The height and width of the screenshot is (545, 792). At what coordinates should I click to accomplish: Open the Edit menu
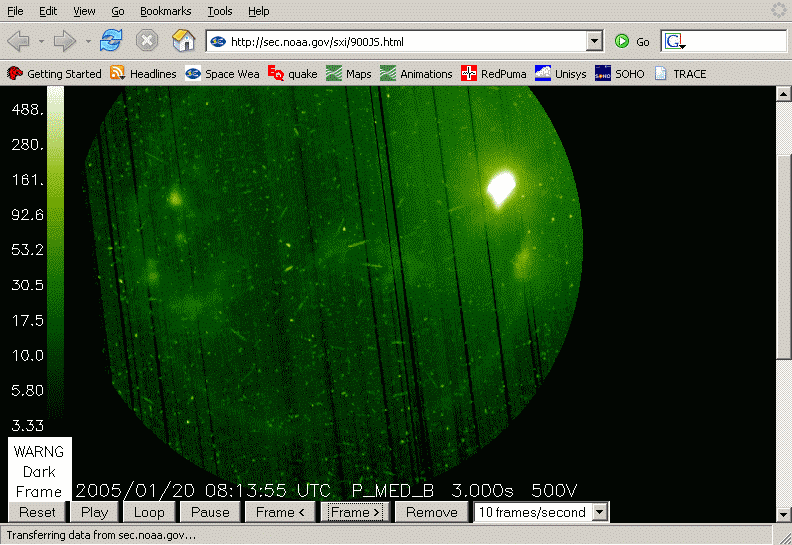pyautogui.click(x=48, y=11)
